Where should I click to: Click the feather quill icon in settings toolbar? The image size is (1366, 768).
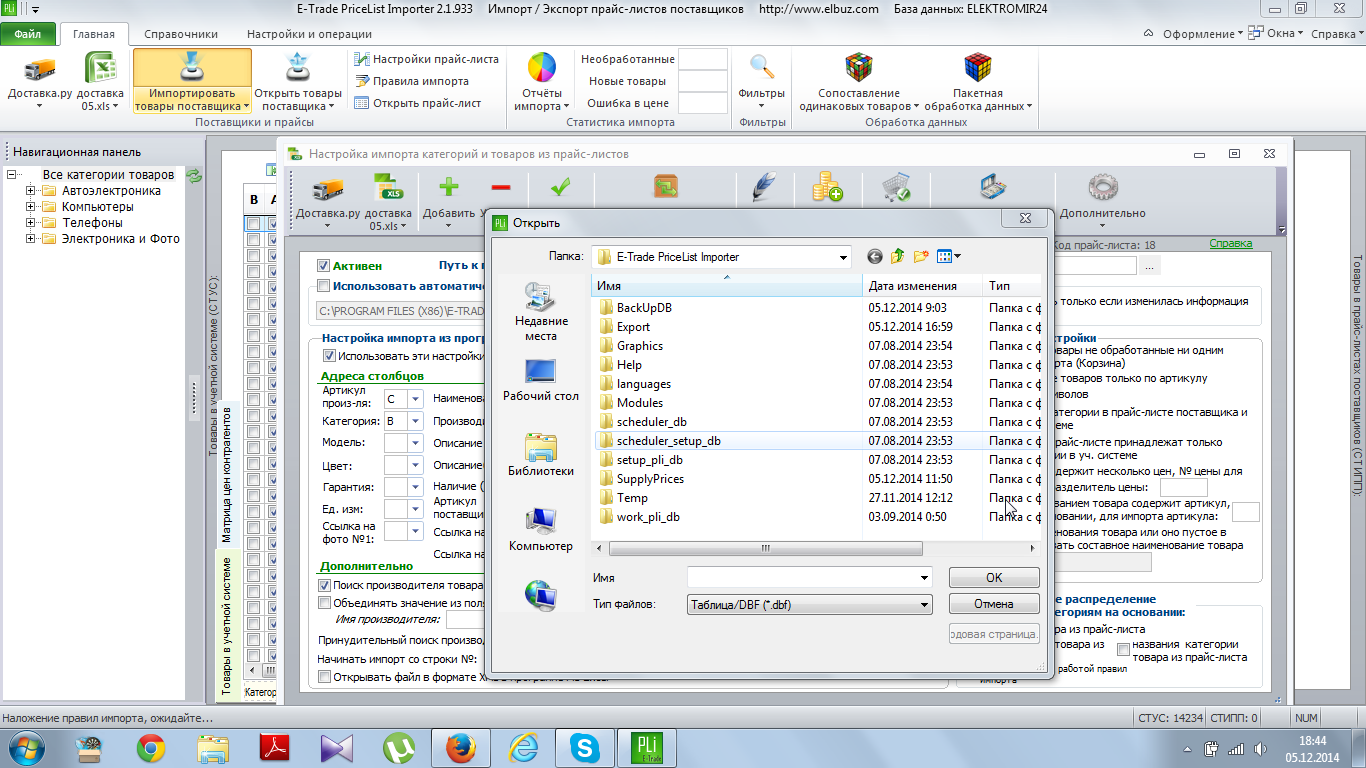pyautogui.click(x=764, y=187)
